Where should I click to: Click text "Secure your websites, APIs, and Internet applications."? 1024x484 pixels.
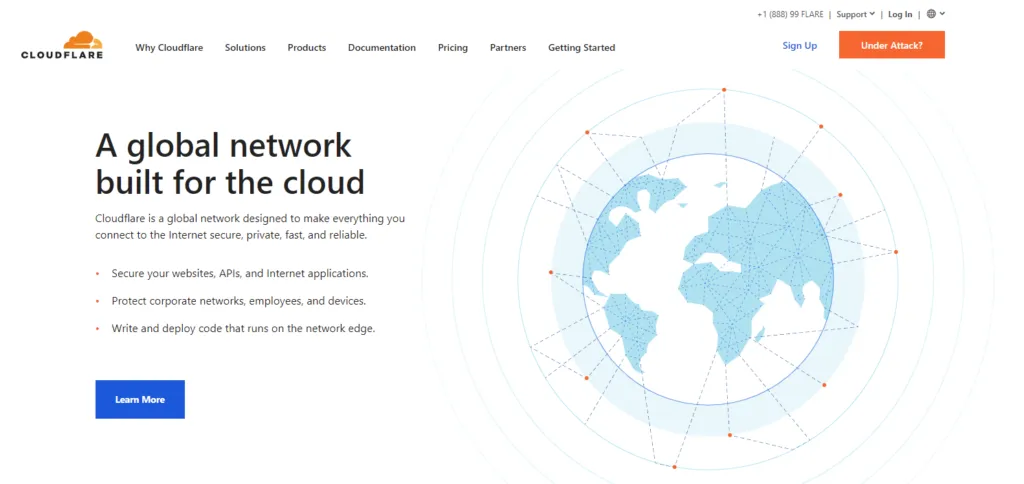(x=240, y=273)
